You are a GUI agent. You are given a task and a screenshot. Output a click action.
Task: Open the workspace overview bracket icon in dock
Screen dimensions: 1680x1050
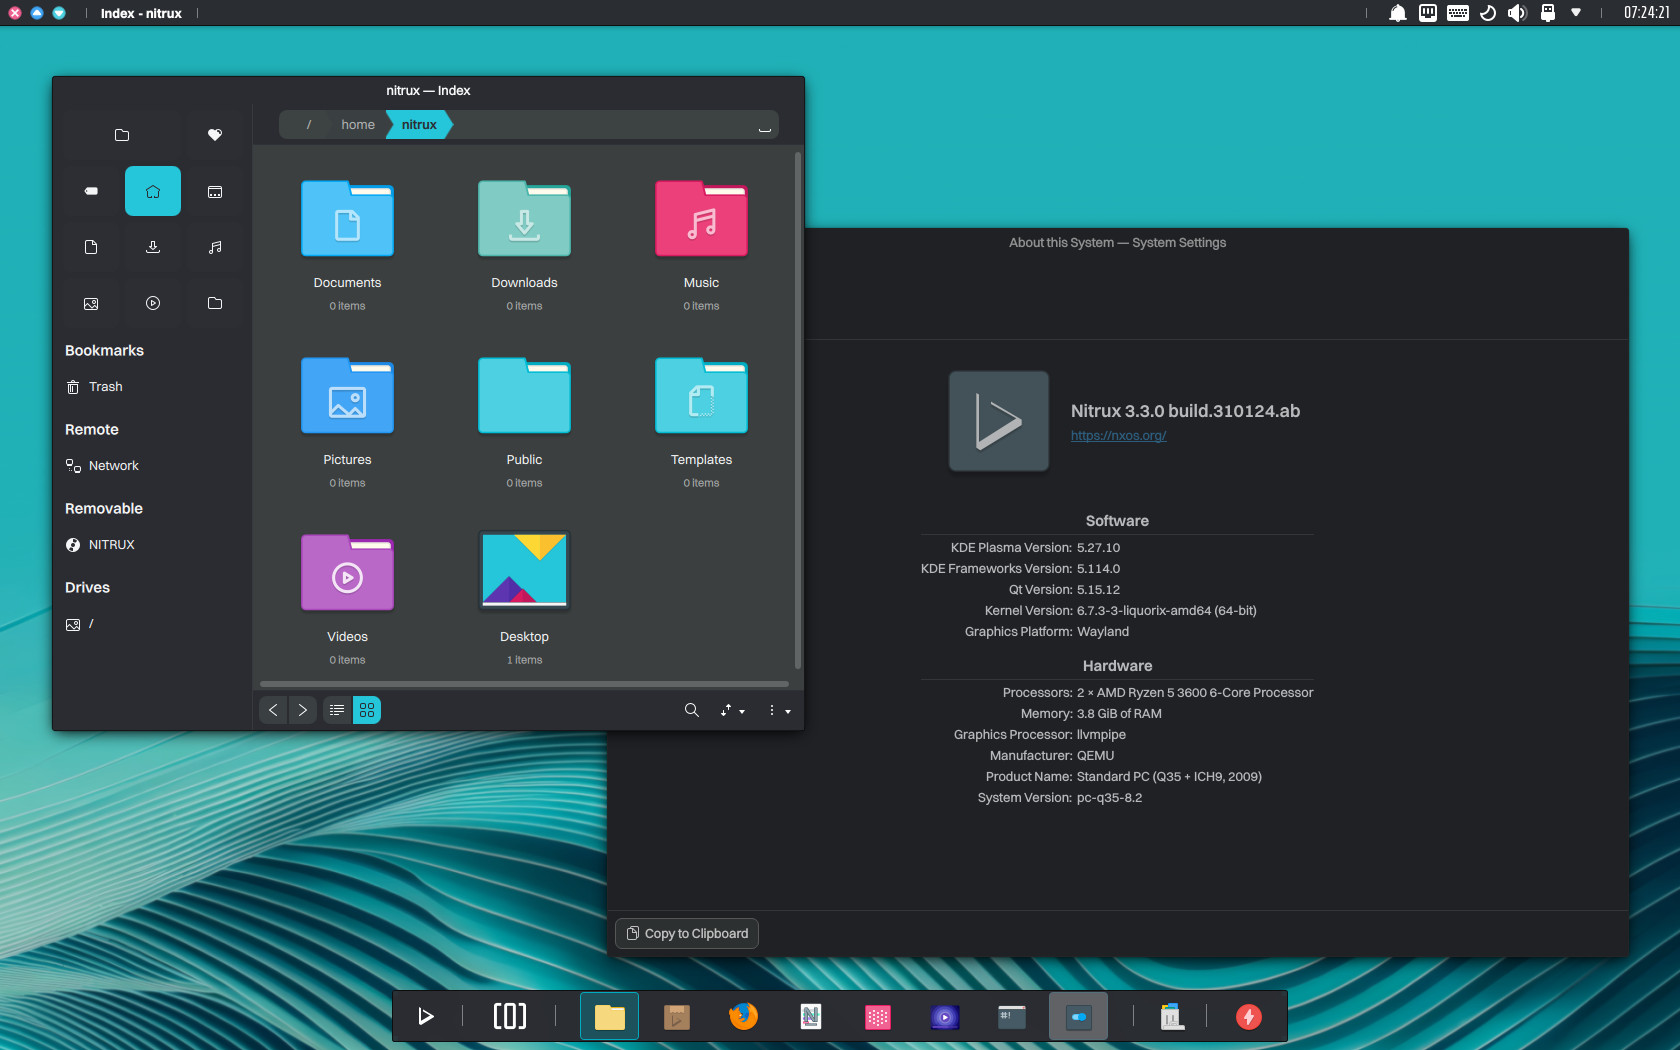tap(509, 1017)
